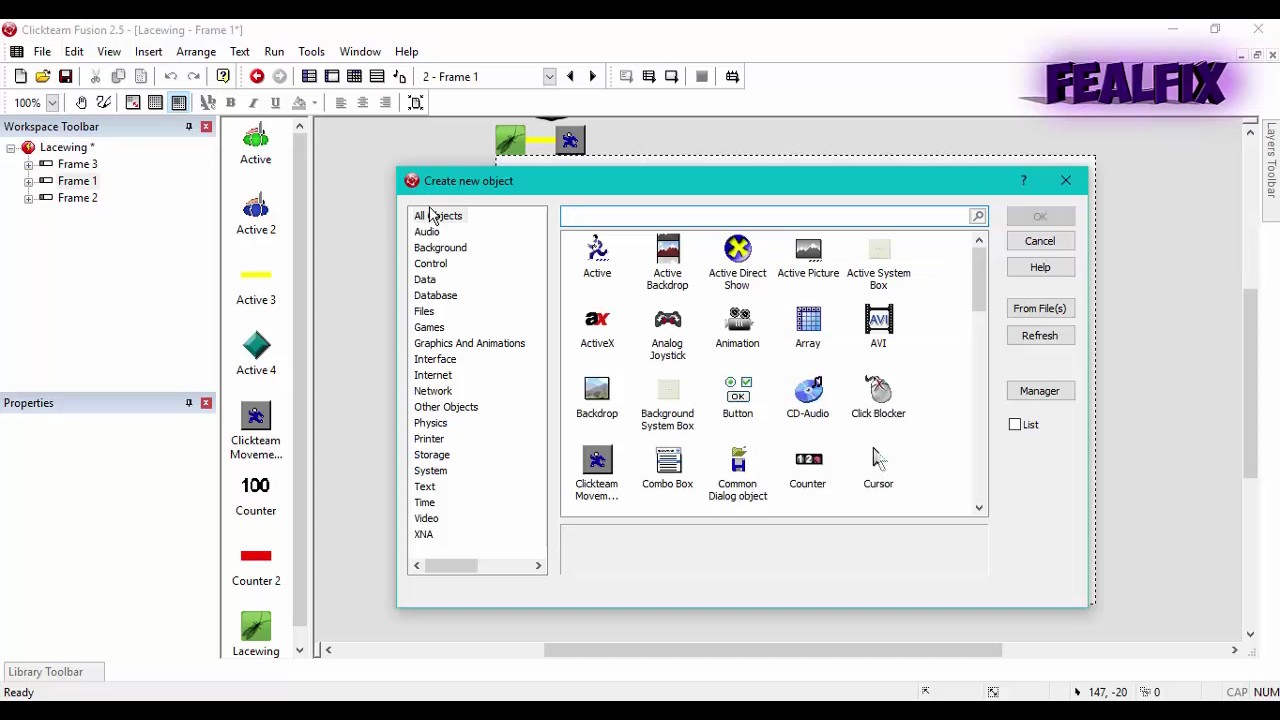This screenshot has width=1280, height=720.
Task: Click the object search input field
Action: (764, 216)
